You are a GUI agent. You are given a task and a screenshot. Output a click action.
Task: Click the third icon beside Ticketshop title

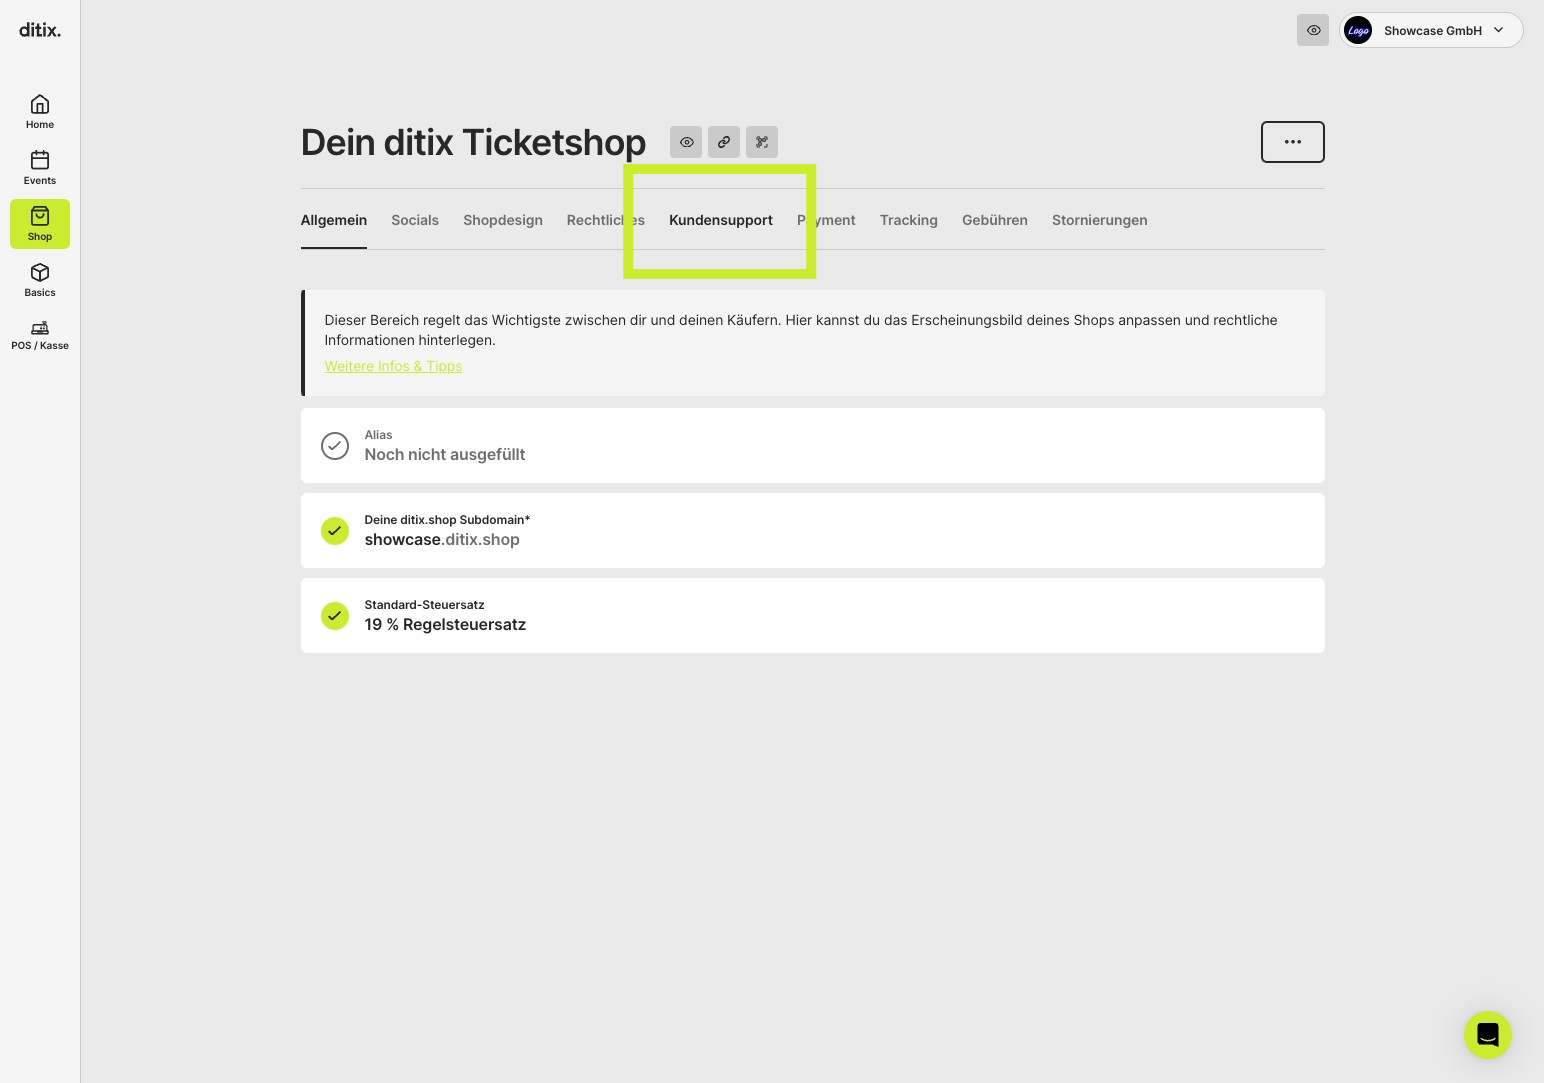[x=762, y=142]
